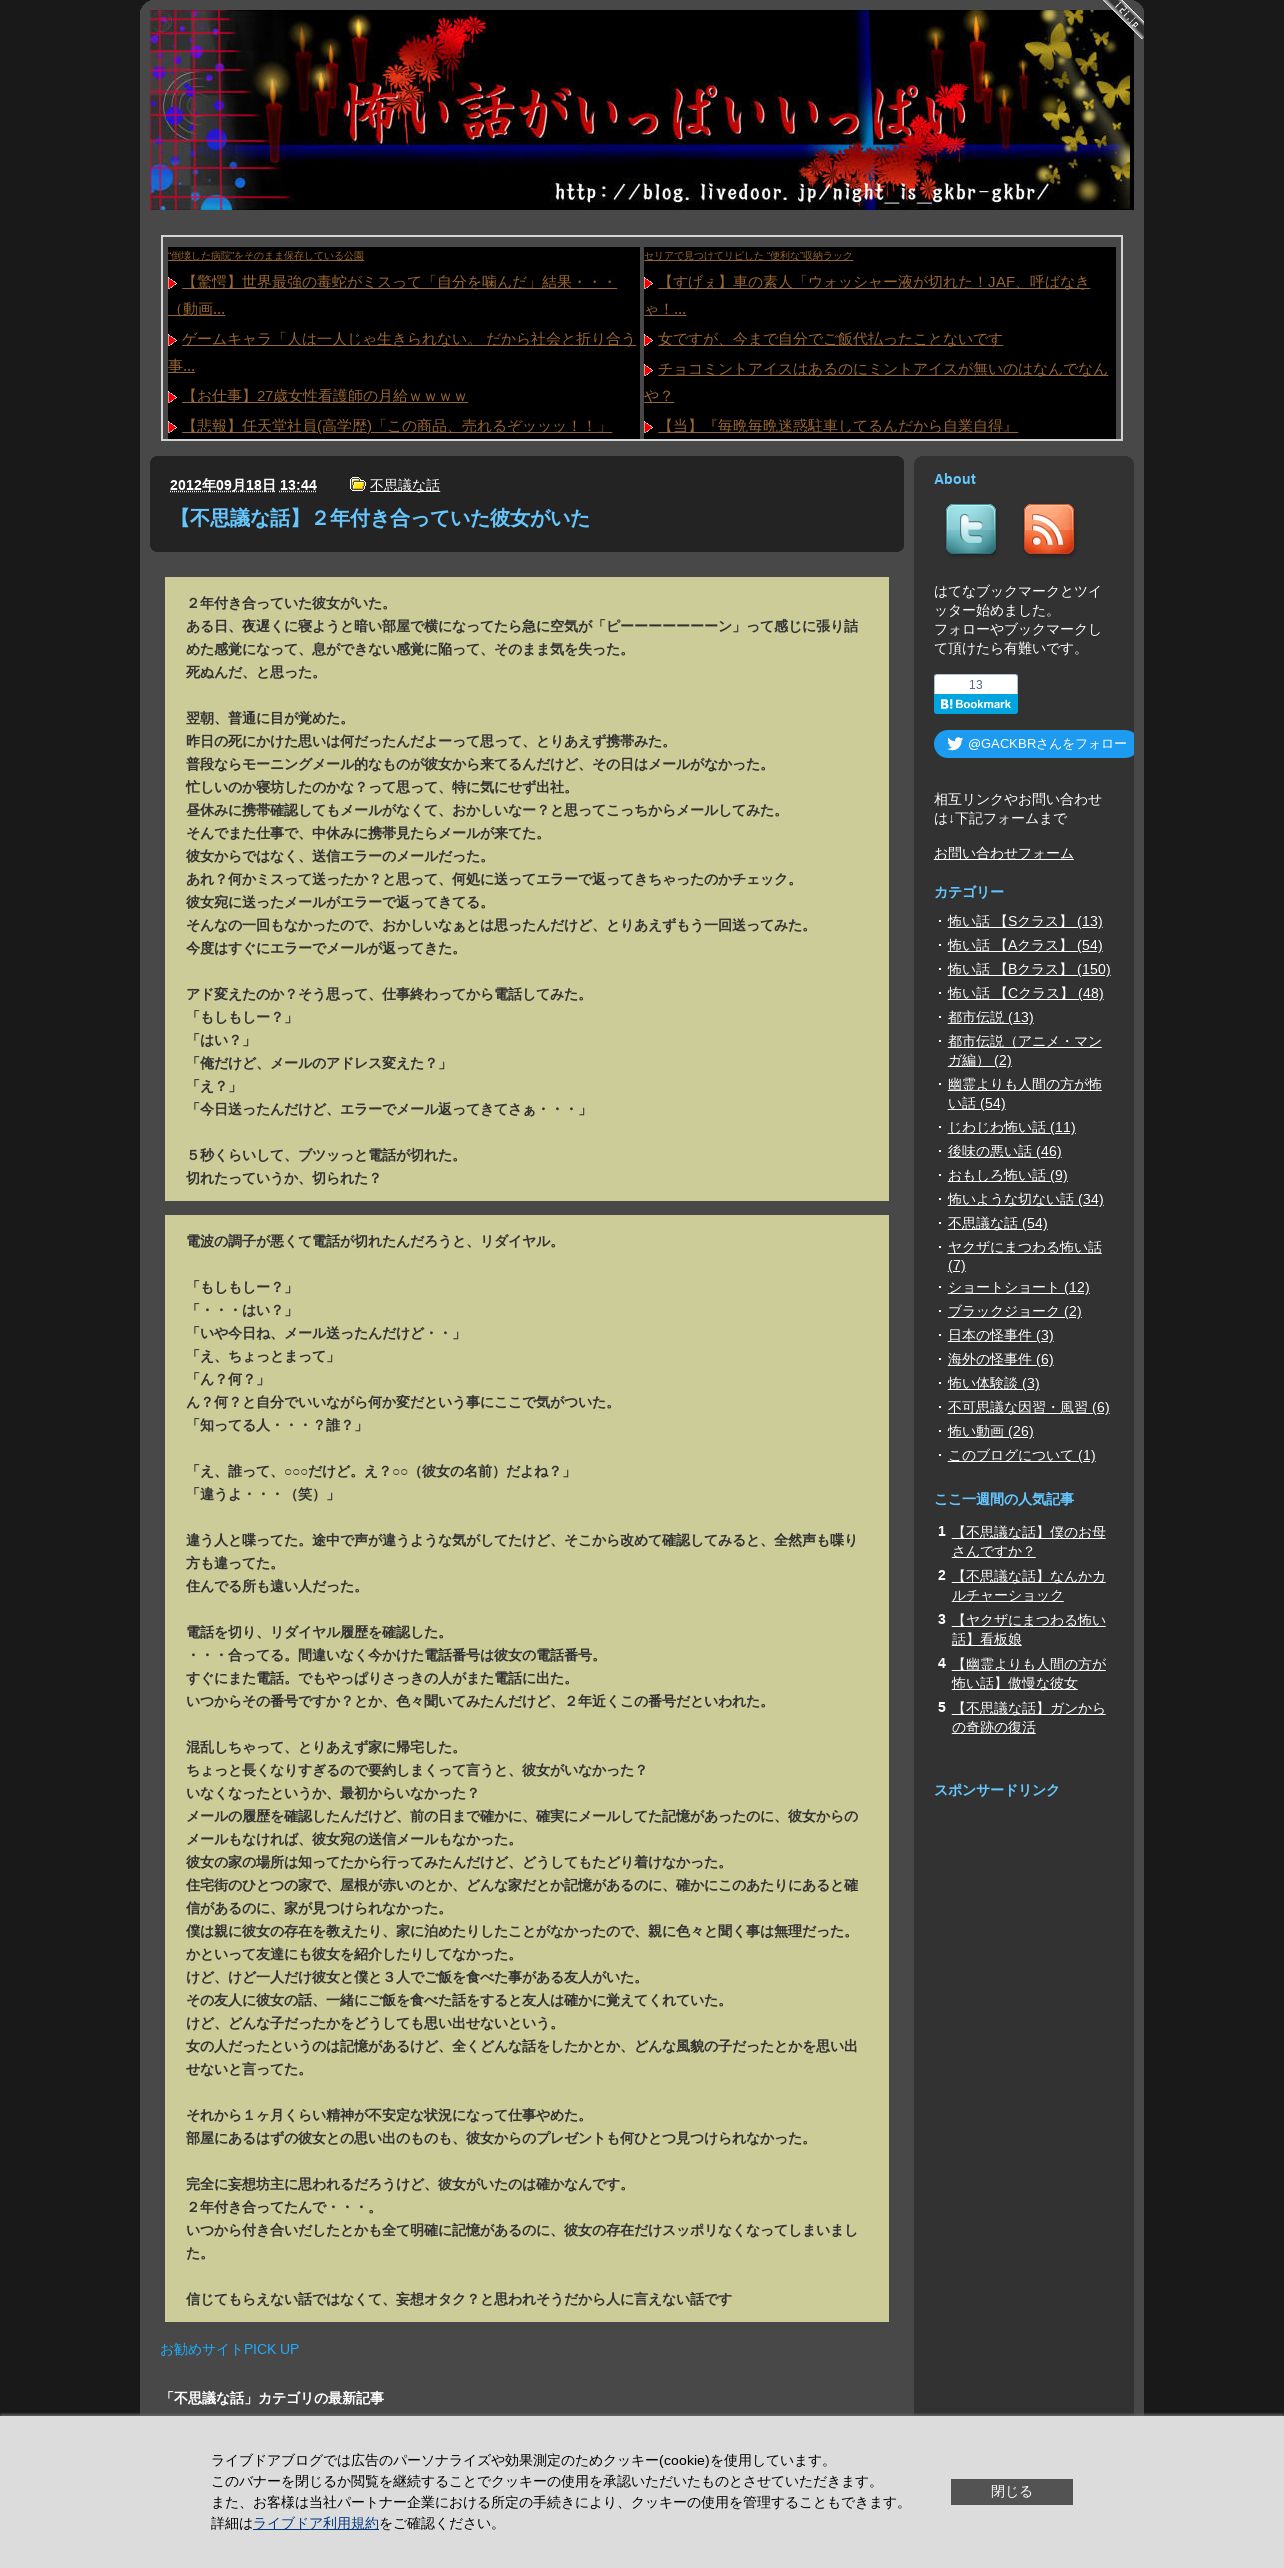Open 不可思議な因習・風習 (6) category
Image resolution: width=1284 pixels, height=2568 pixels.
pos(1029,1407)
